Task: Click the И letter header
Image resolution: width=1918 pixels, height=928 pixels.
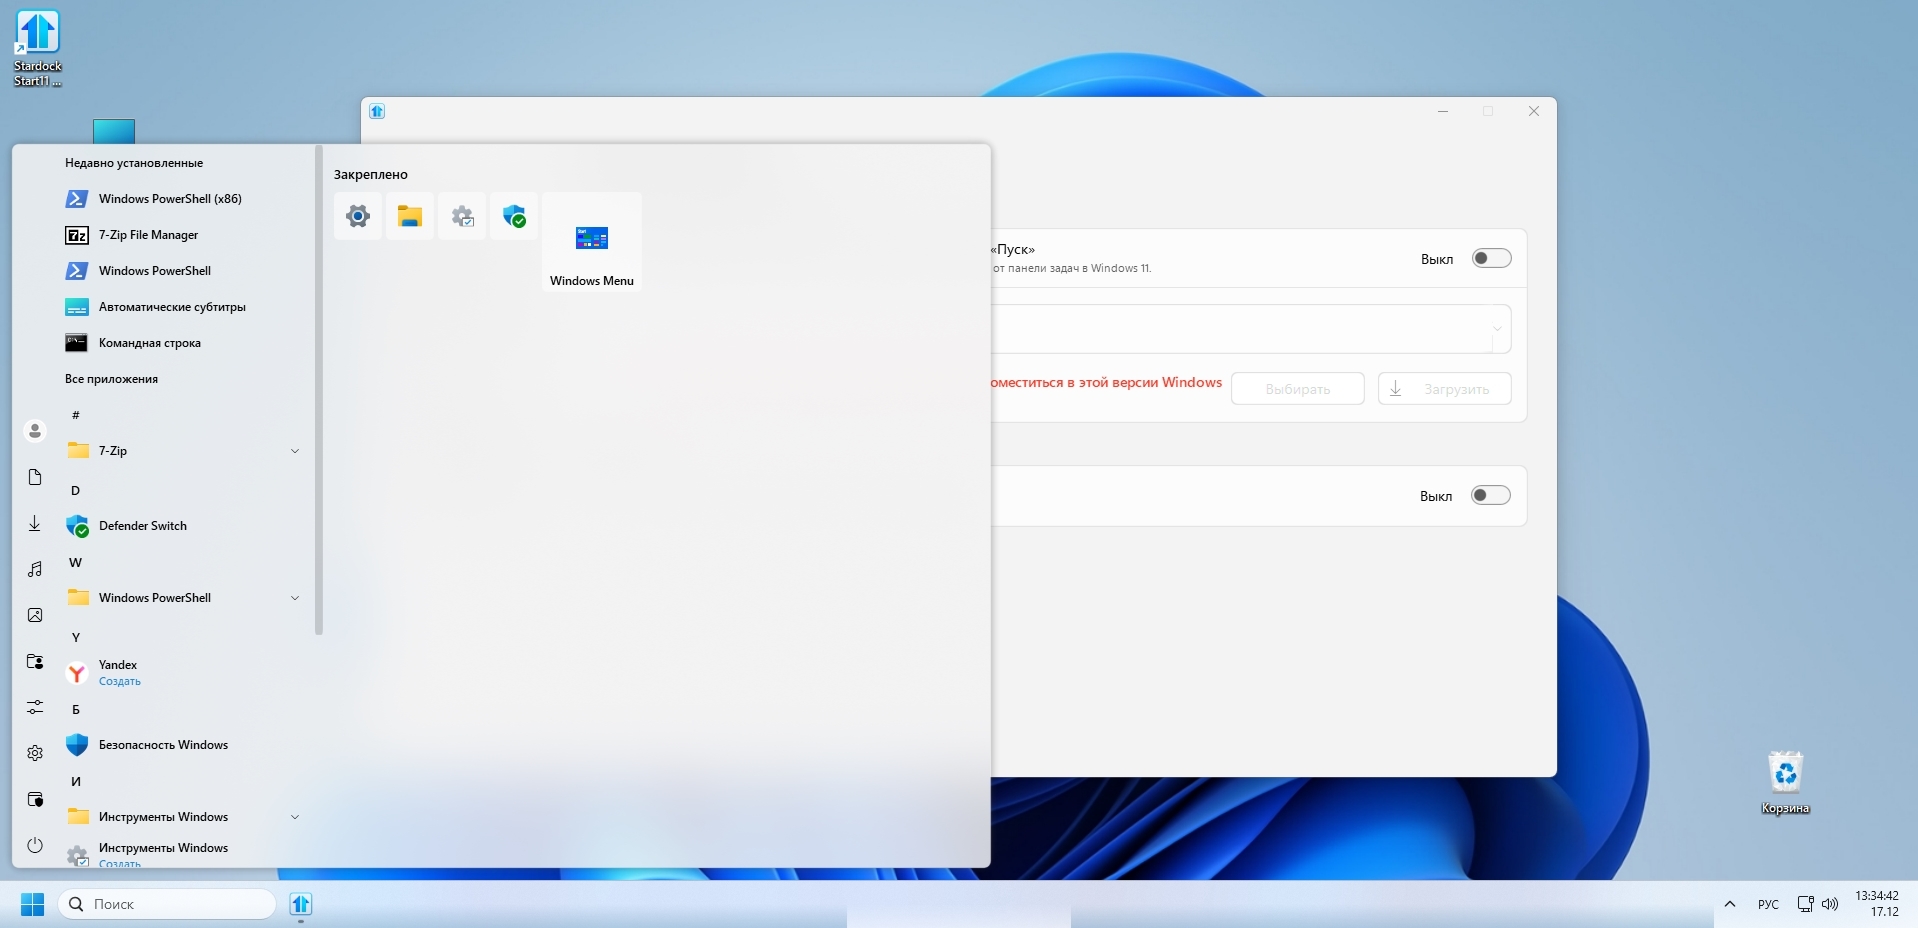Action: click(75, 782)
